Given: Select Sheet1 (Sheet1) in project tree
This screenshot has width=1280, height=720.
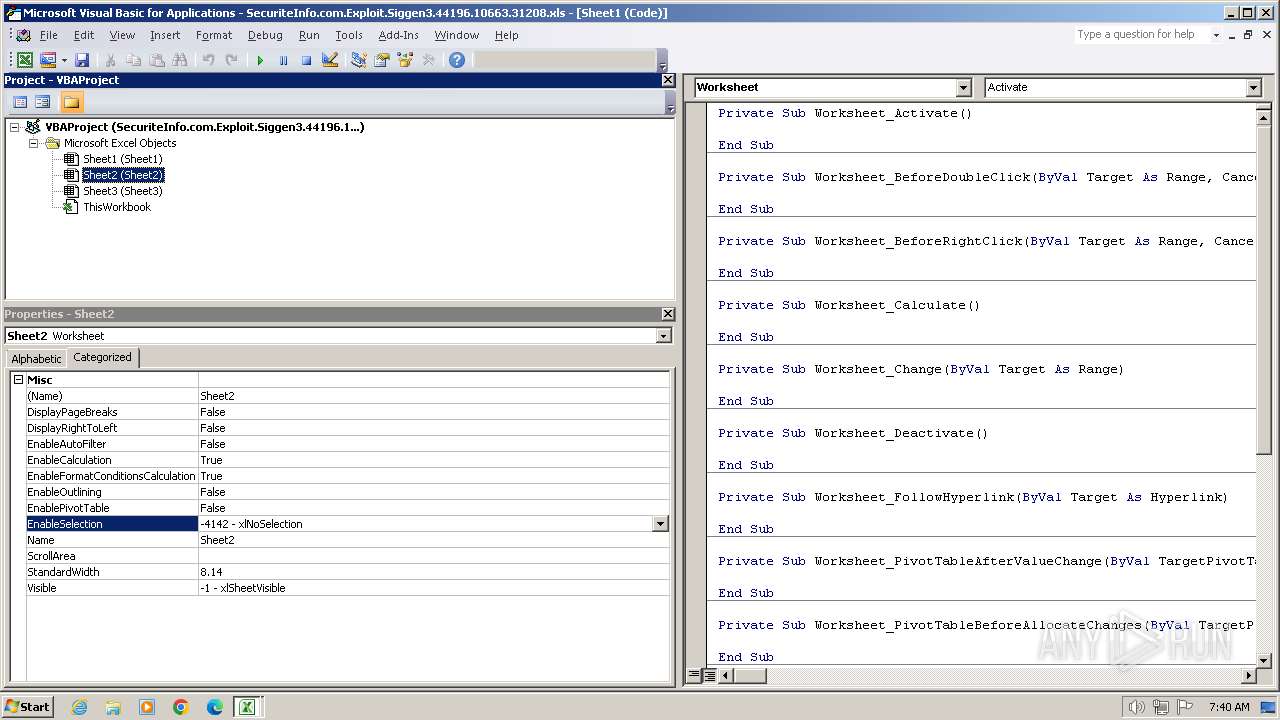Looking at the screenshot, I should (x=122, y=159).
